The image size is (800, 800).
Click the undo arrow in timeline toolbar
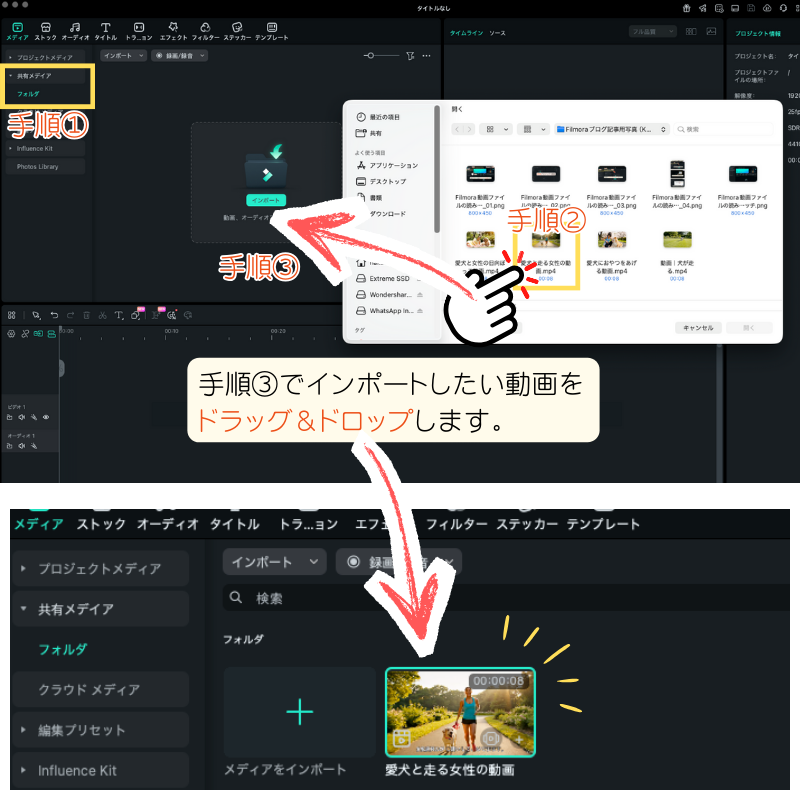tap(53, 315)
